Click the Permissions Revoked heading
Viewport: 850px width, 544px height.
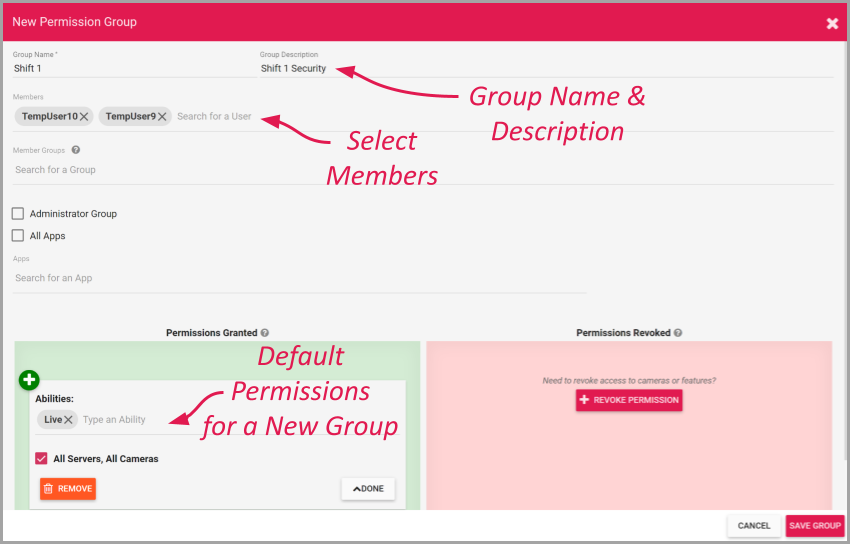click(623, 333)
